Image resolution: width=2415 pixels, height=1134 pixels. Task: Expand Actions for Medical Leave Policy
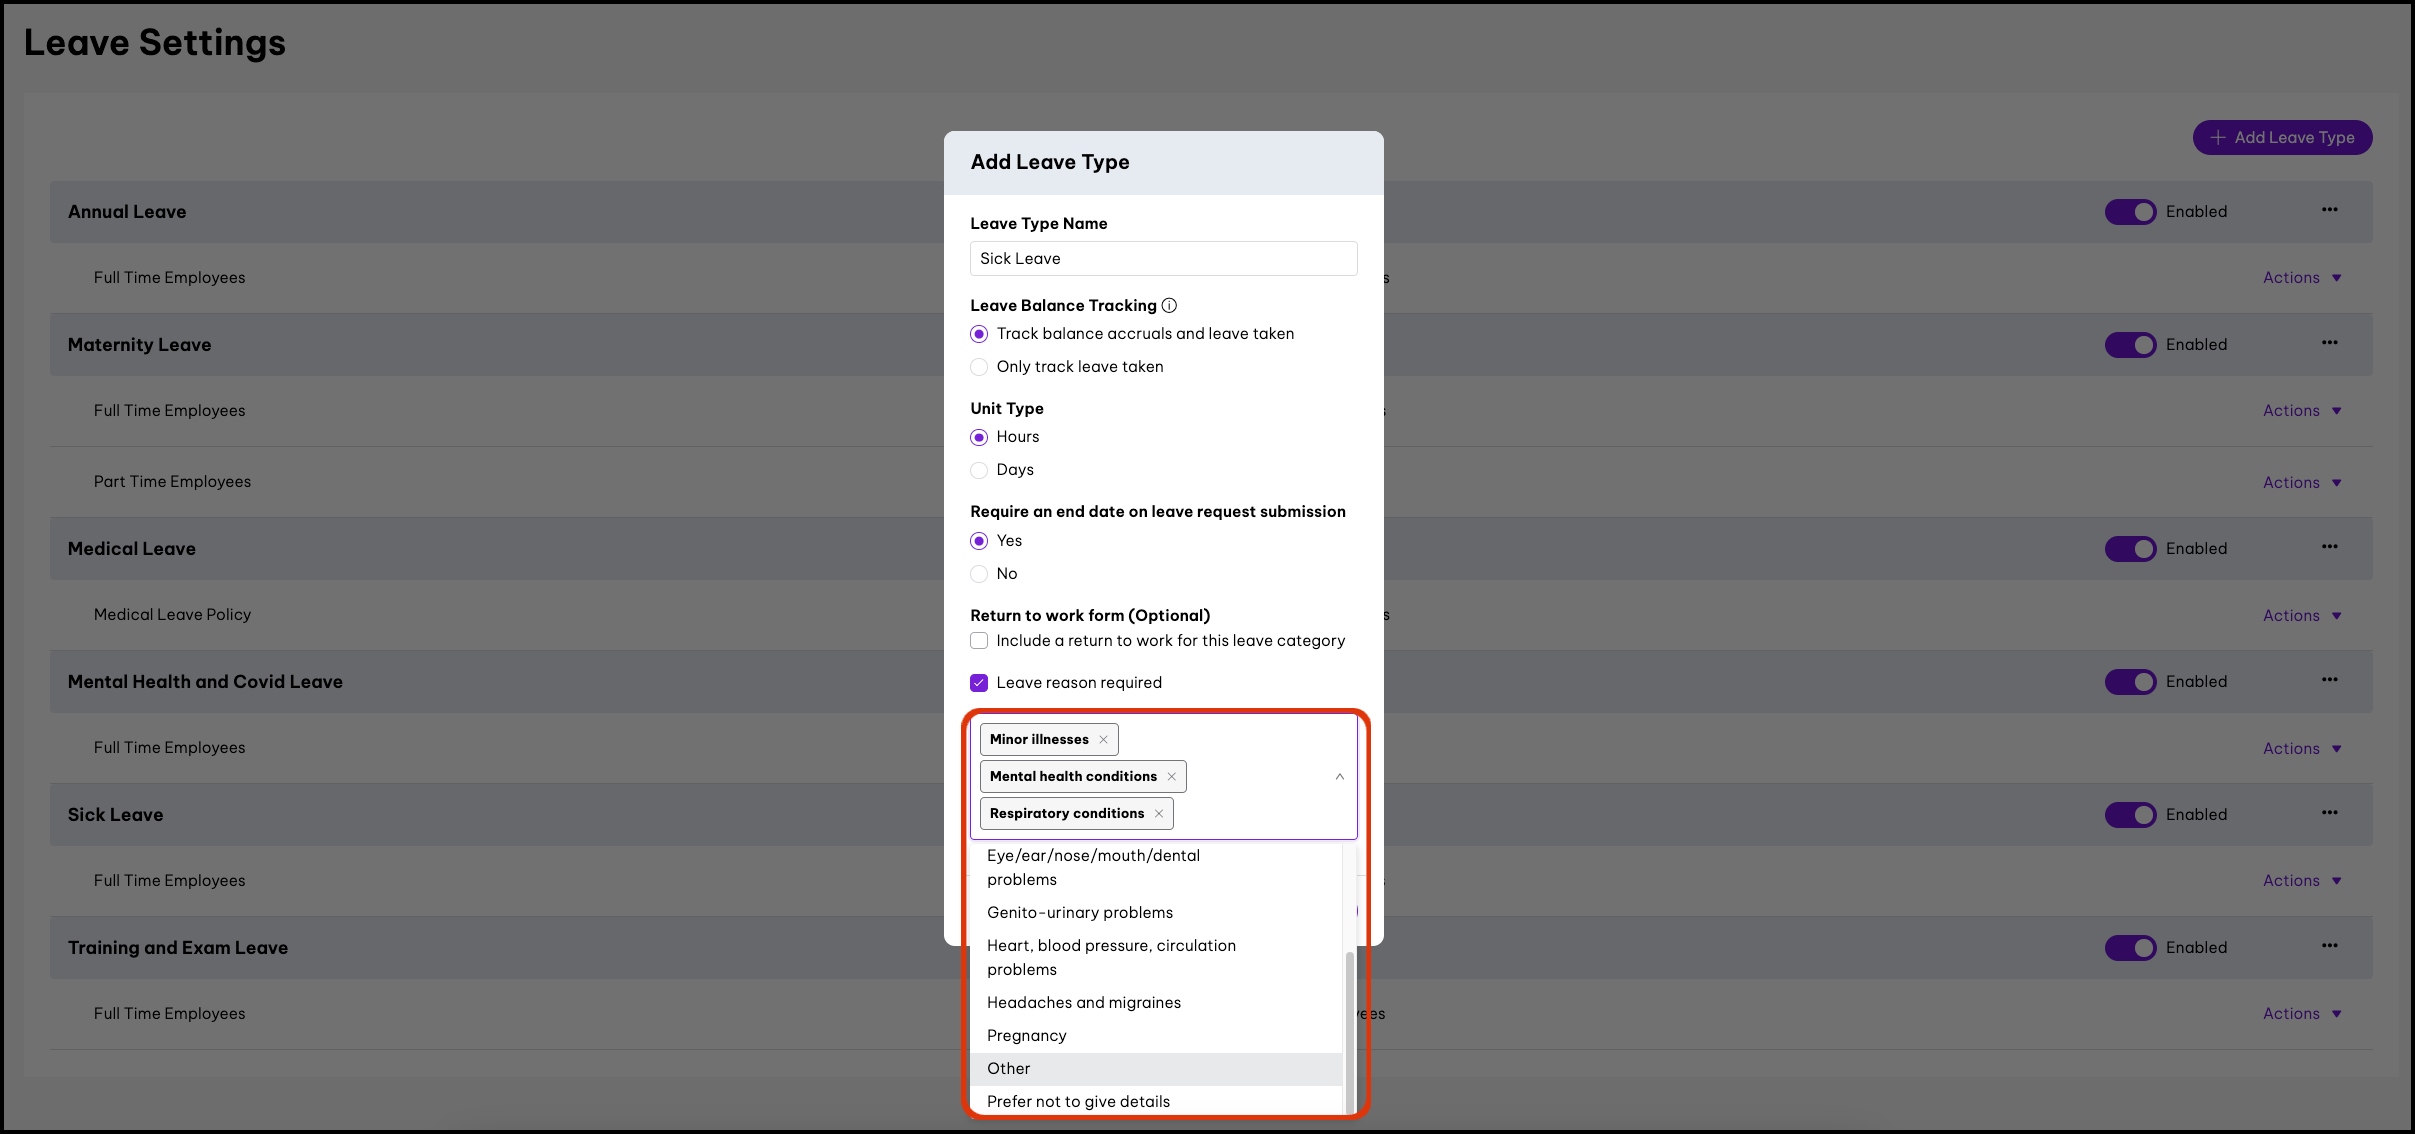2301,616
